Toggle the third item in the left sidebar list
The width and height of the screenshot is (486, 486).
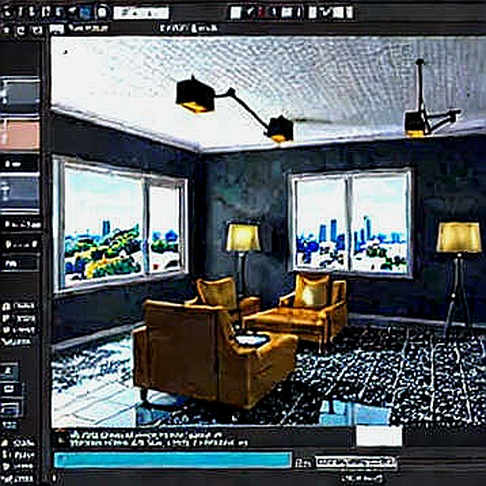point(18,330)
